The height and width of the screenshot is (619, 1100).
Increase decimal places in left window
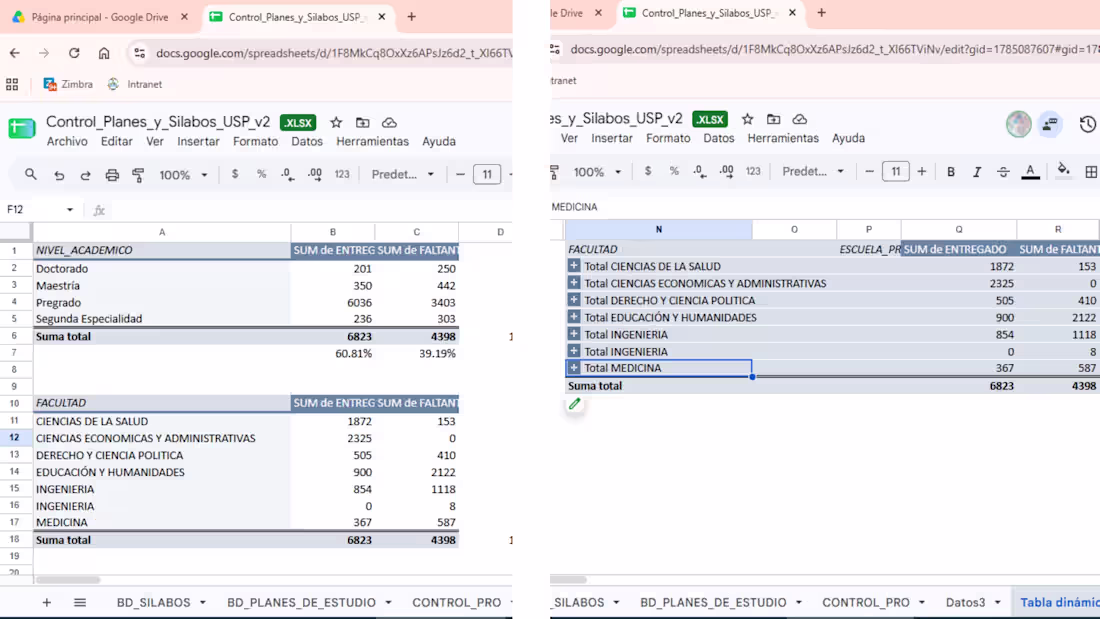(314, 174)
